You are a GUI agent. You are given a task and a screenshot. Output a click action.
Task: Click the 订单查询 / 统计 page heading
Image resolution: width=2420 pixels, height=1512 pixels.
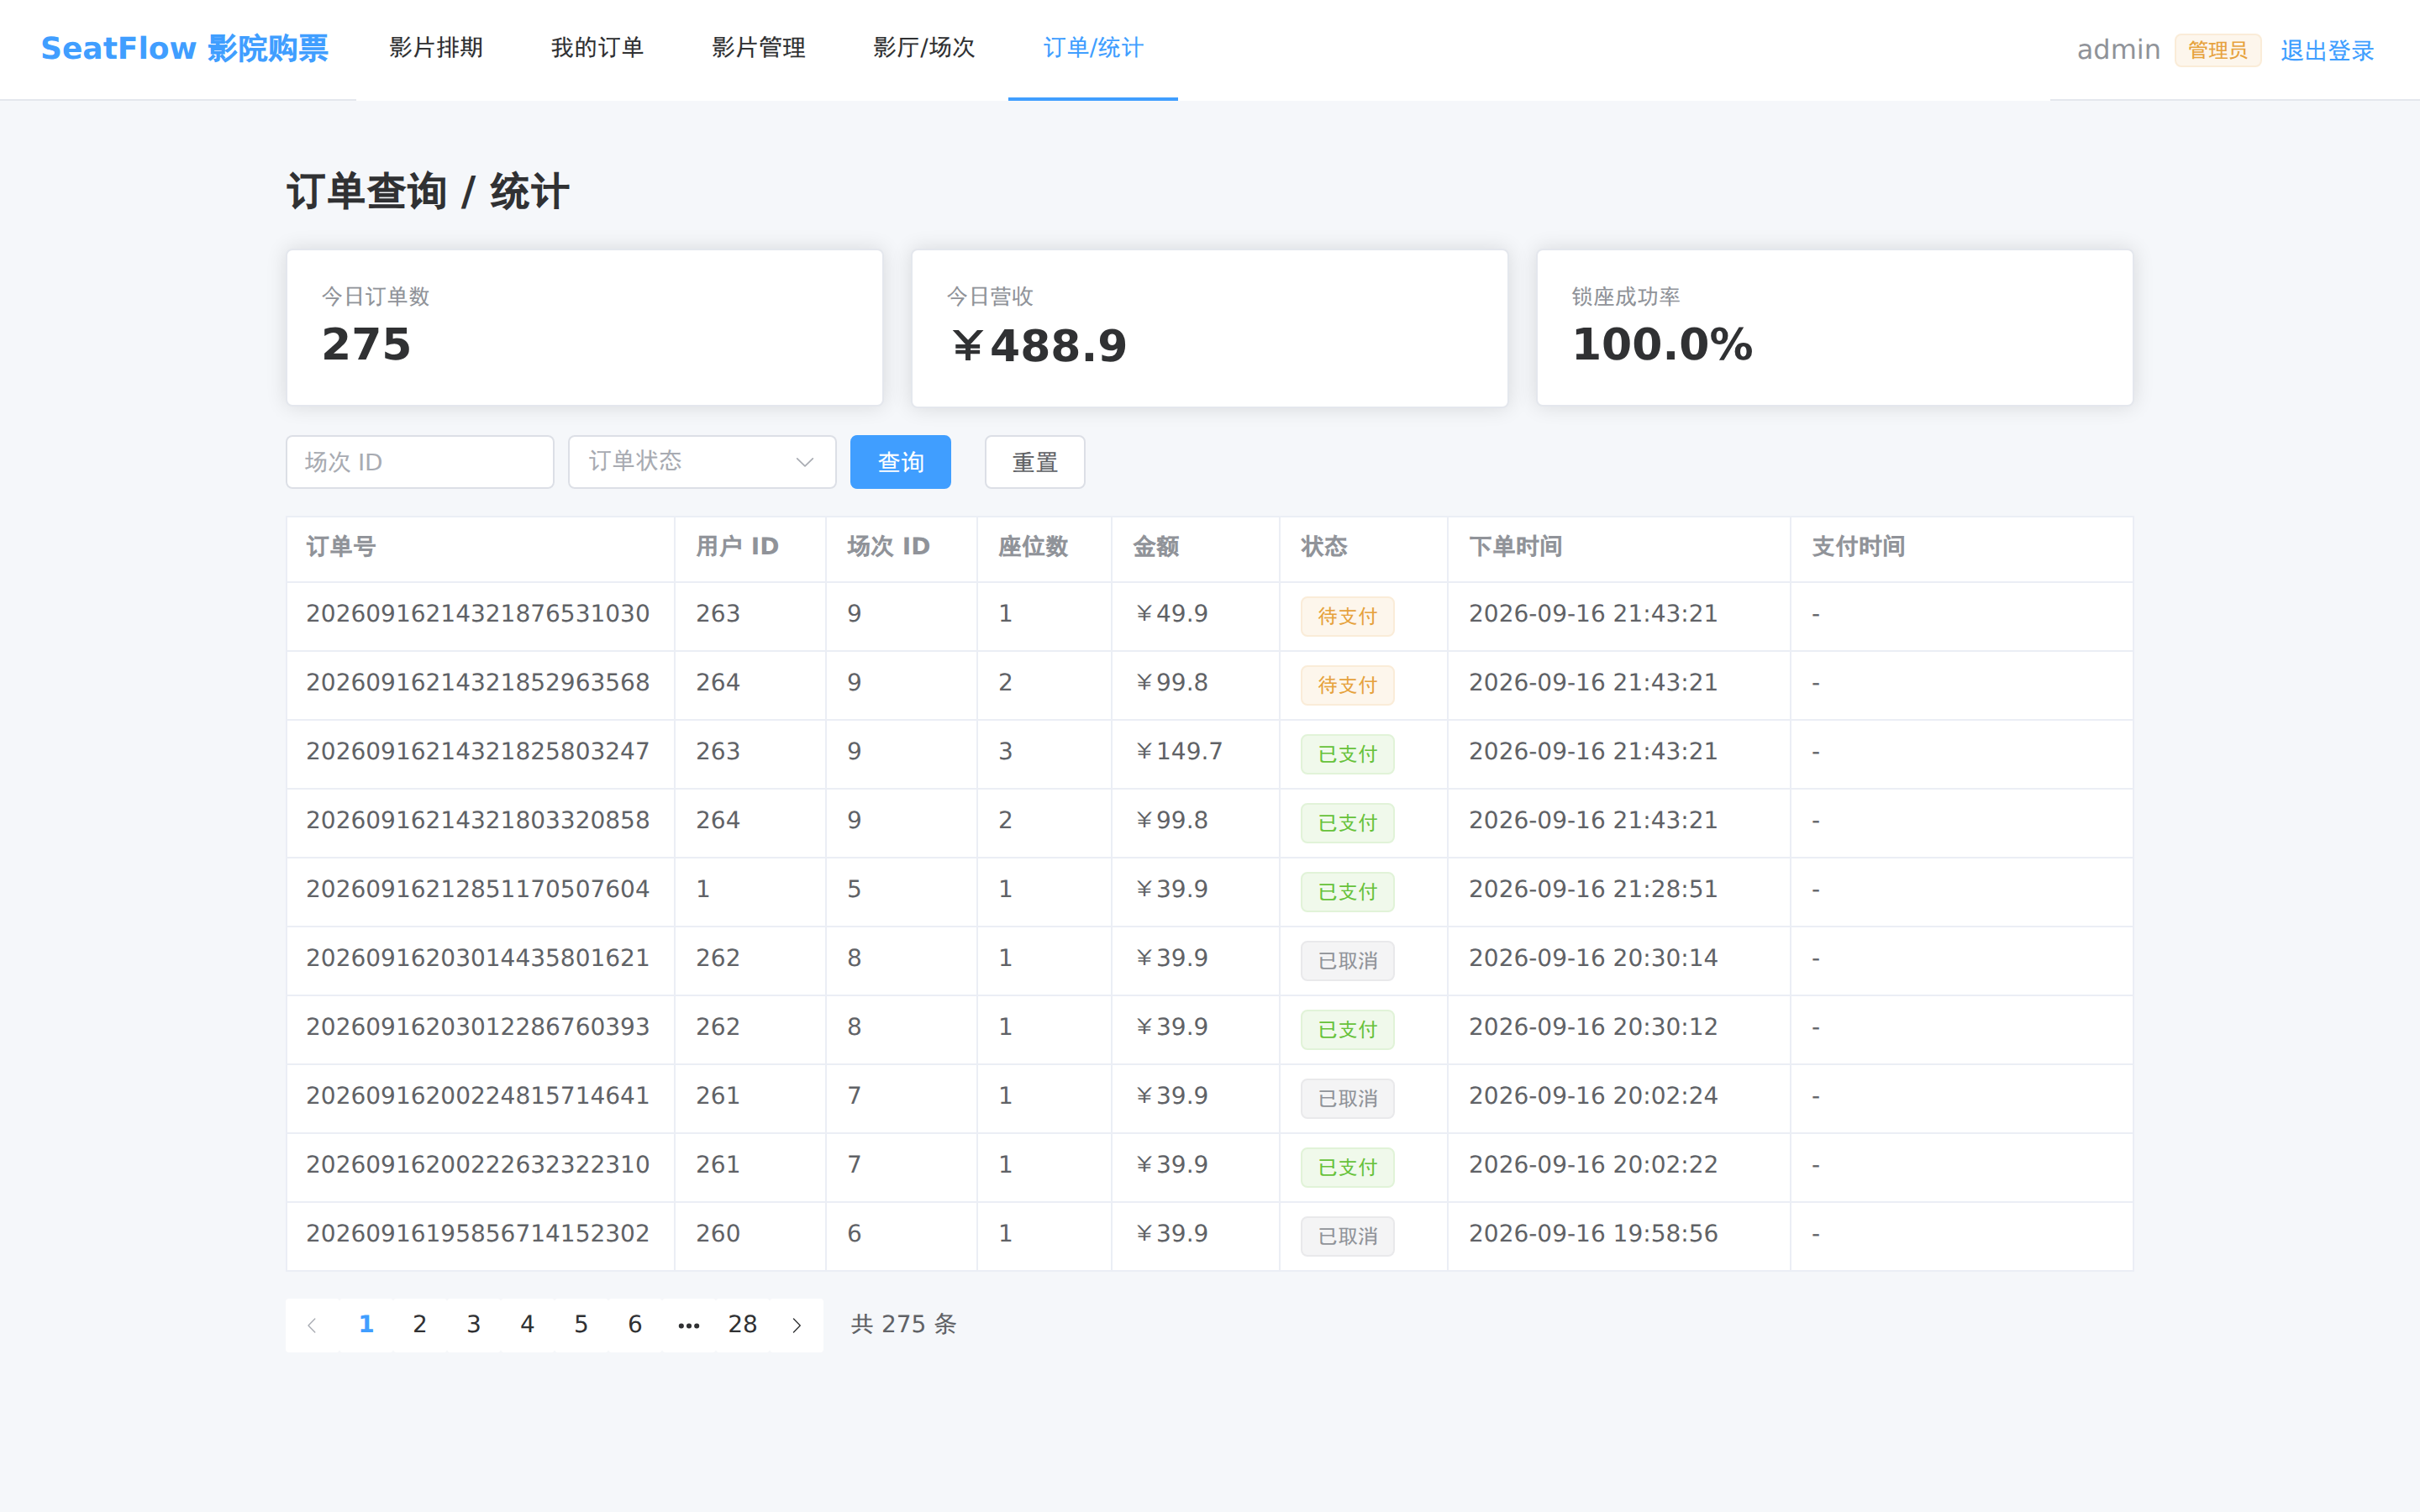pos(428,191)
